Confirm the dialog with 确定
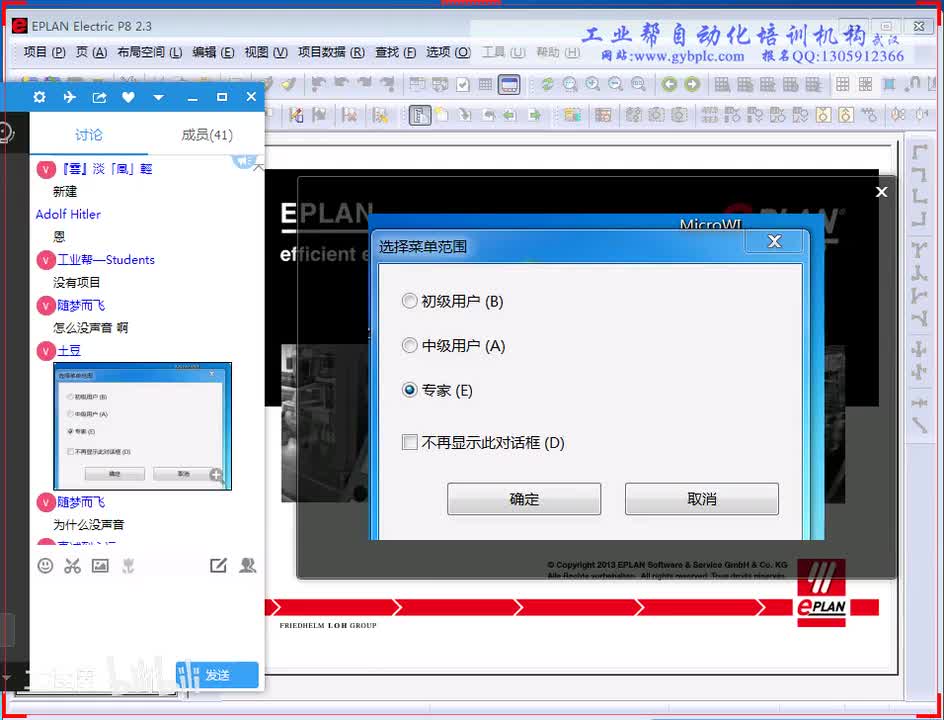Image resolution: width=944 pixels, height=720 pixels. 524,499
